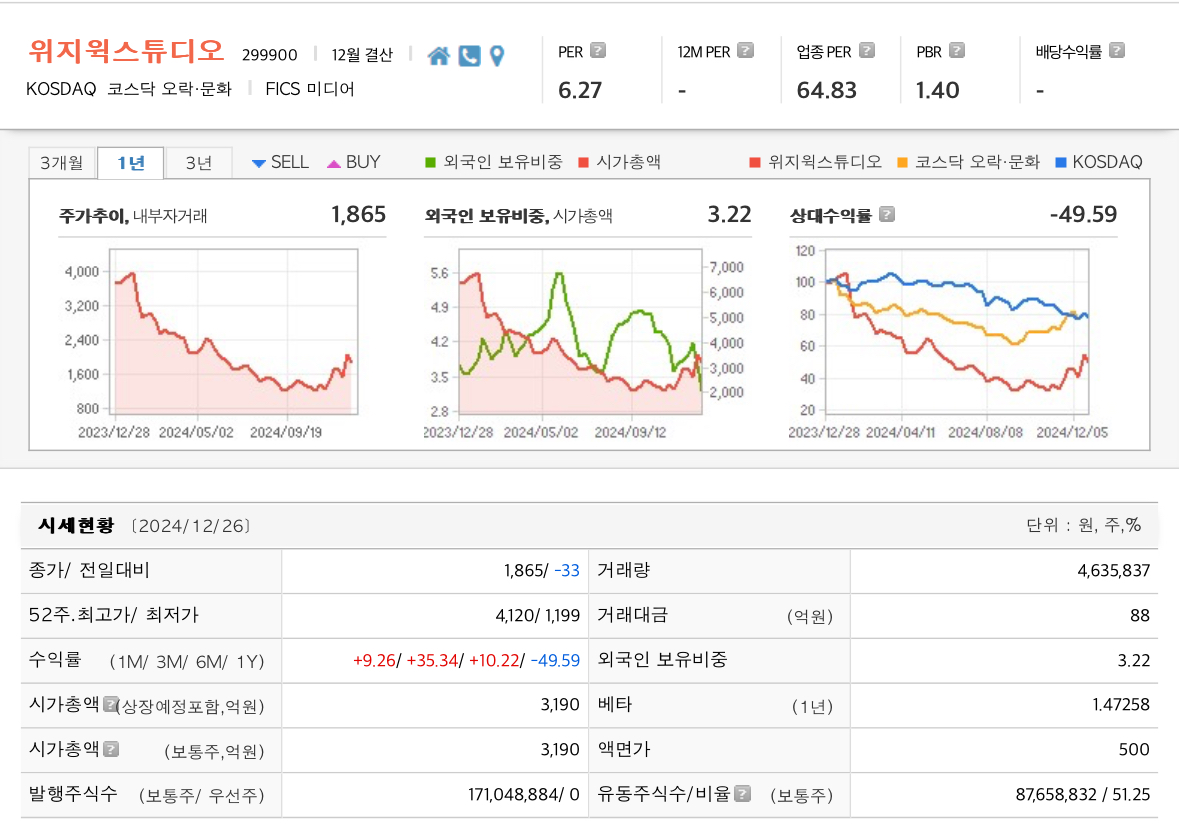Click issued shares value 171,048,884/ 0
The image size is (1179, 836).
pos(523,795)
